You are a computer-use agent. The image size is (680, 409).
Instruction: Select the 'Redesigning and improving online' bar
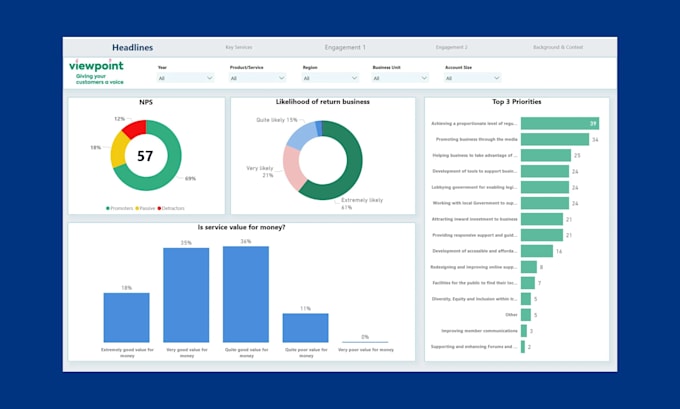tap(529, 267)
